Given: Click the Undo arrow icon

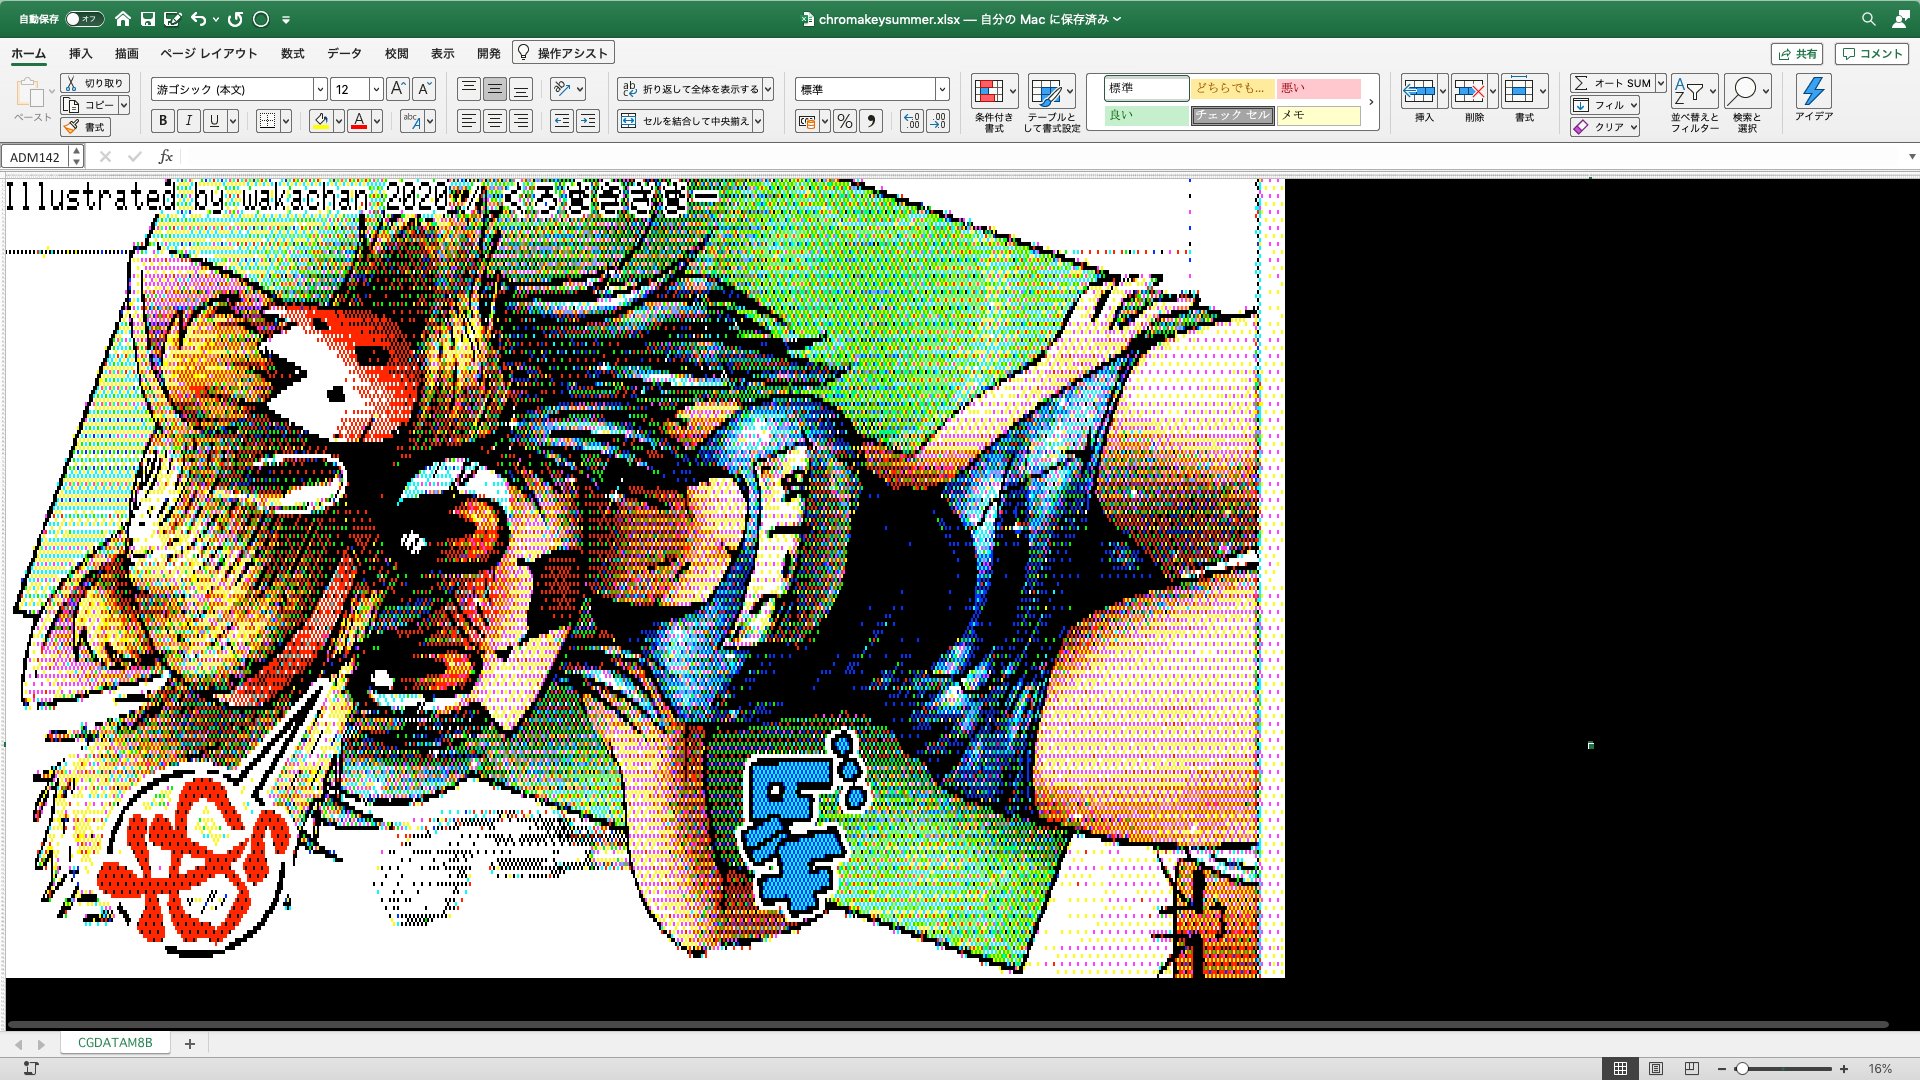Looking at the screenshot, I should 198,19.
